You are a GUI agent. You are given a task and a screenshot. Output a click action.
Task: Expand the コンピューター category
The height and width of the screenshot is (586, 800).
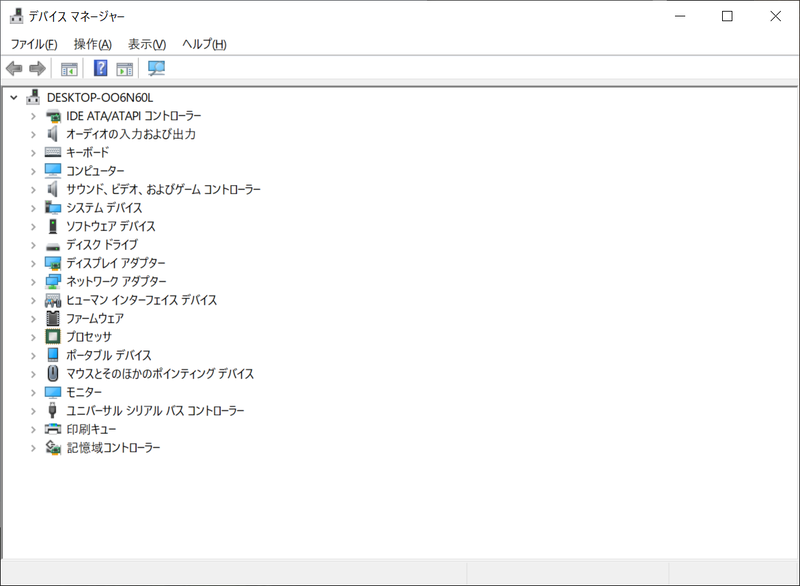(x=33, y=171)
